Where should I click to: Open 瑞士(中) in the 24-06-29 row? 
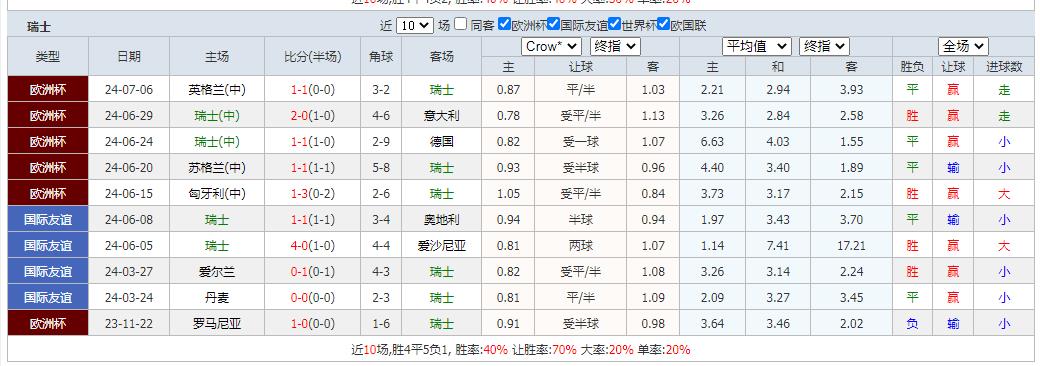coord(217,115)
